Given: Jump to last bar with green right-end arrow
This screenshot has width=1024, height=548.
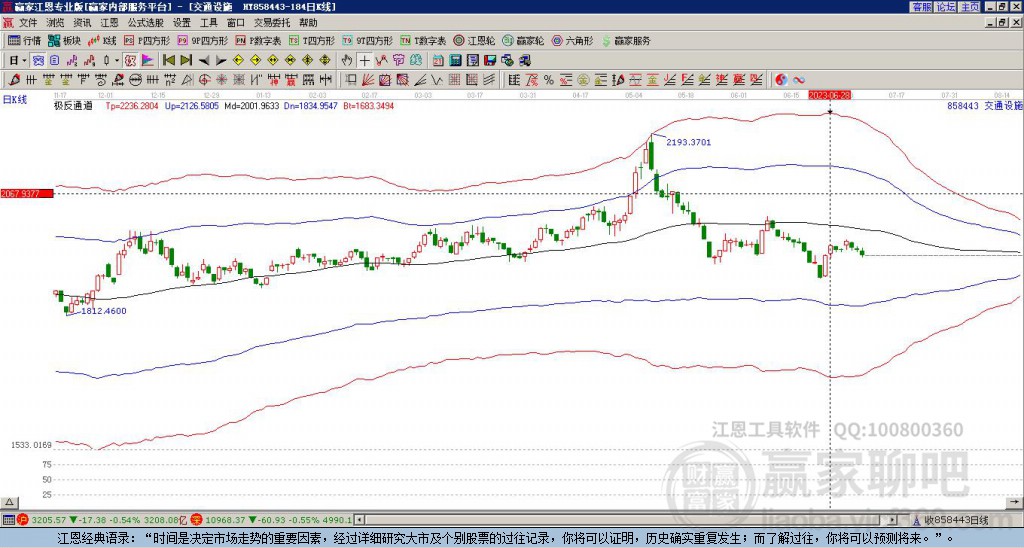Looking at the screenshot, I should tap(186, 60).
